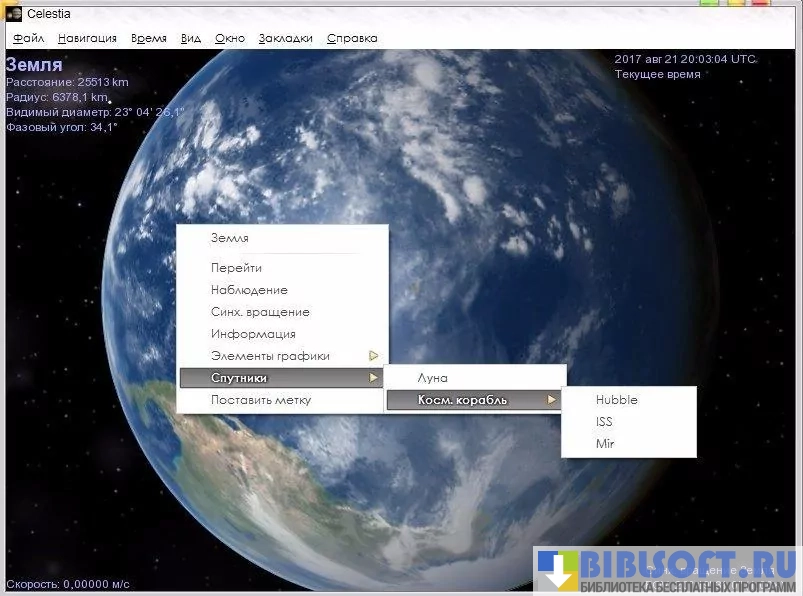Open the Закладки menu
This screenshot has height=596, width=803.
(285, 38)
